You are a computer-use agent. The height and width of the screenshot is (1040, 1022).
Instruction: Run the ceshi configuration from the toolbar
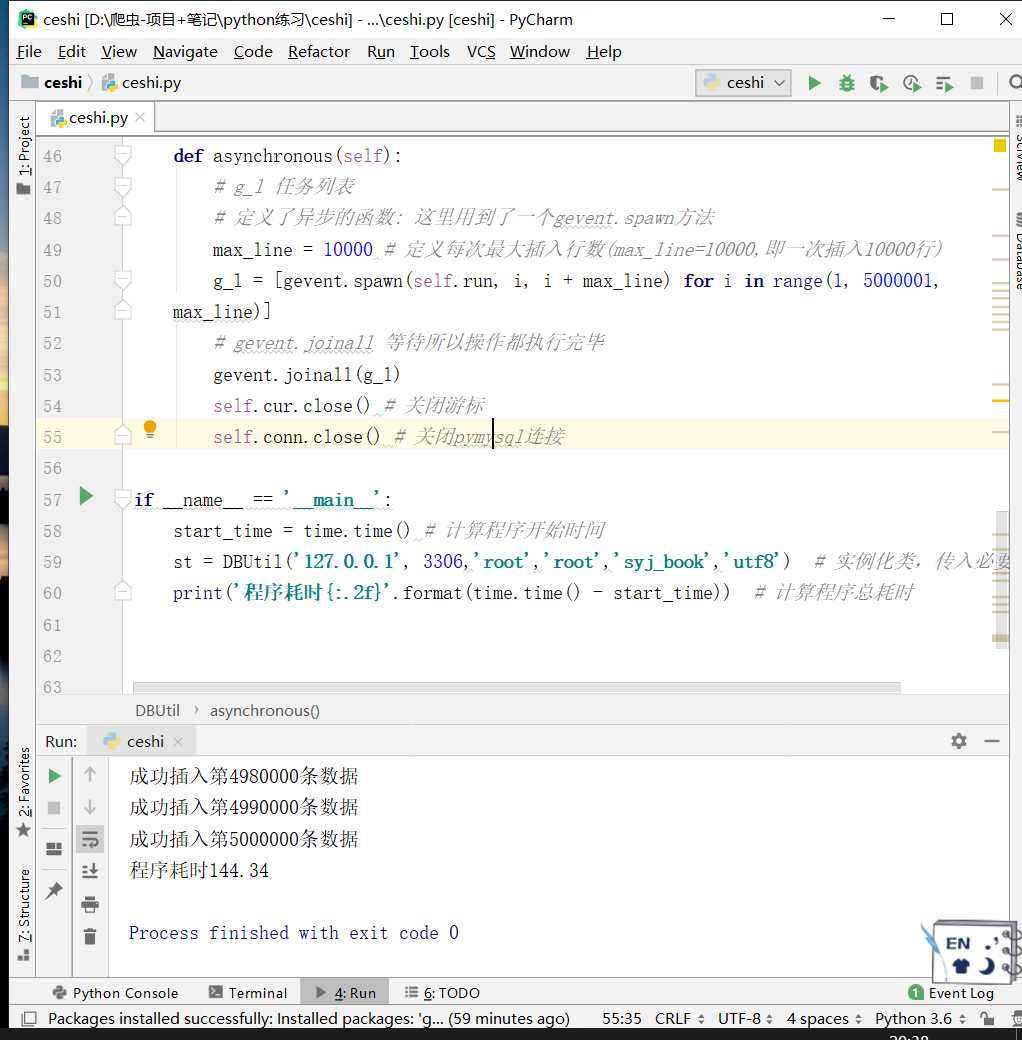(814, 83)
